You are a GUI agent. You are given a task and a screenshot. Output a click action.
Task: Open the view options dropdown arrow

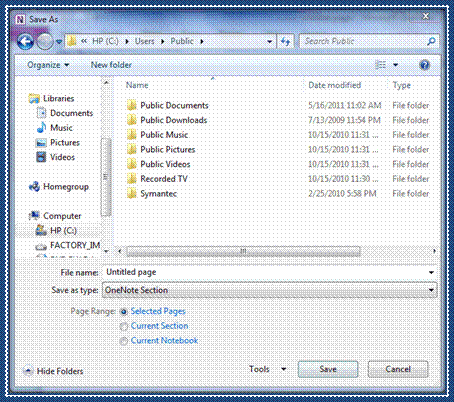click(395, 65)
